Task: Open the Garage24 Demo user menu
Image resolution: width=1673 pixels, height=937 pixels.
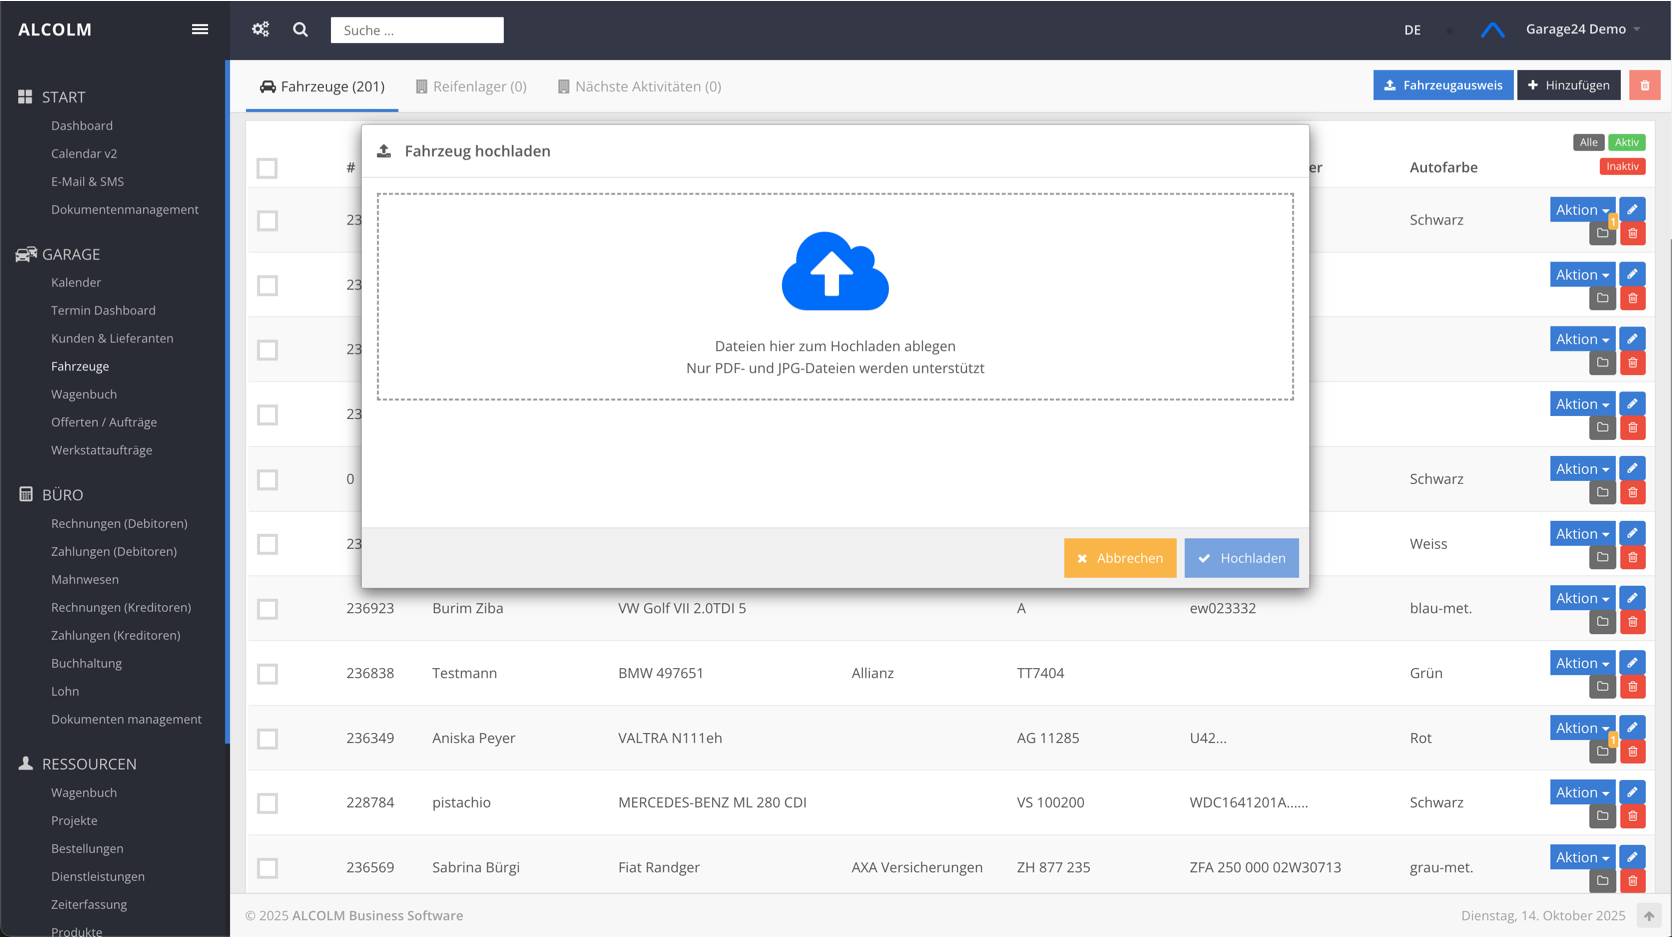Action: [1582, 30]
